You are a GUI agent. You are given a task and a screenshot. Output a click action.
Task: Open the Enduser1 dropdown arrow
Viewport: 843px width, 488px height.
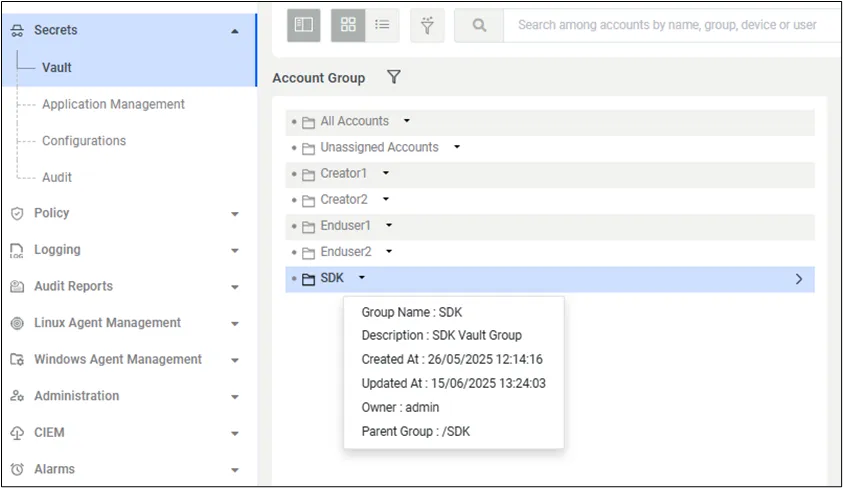pos(389,225)
